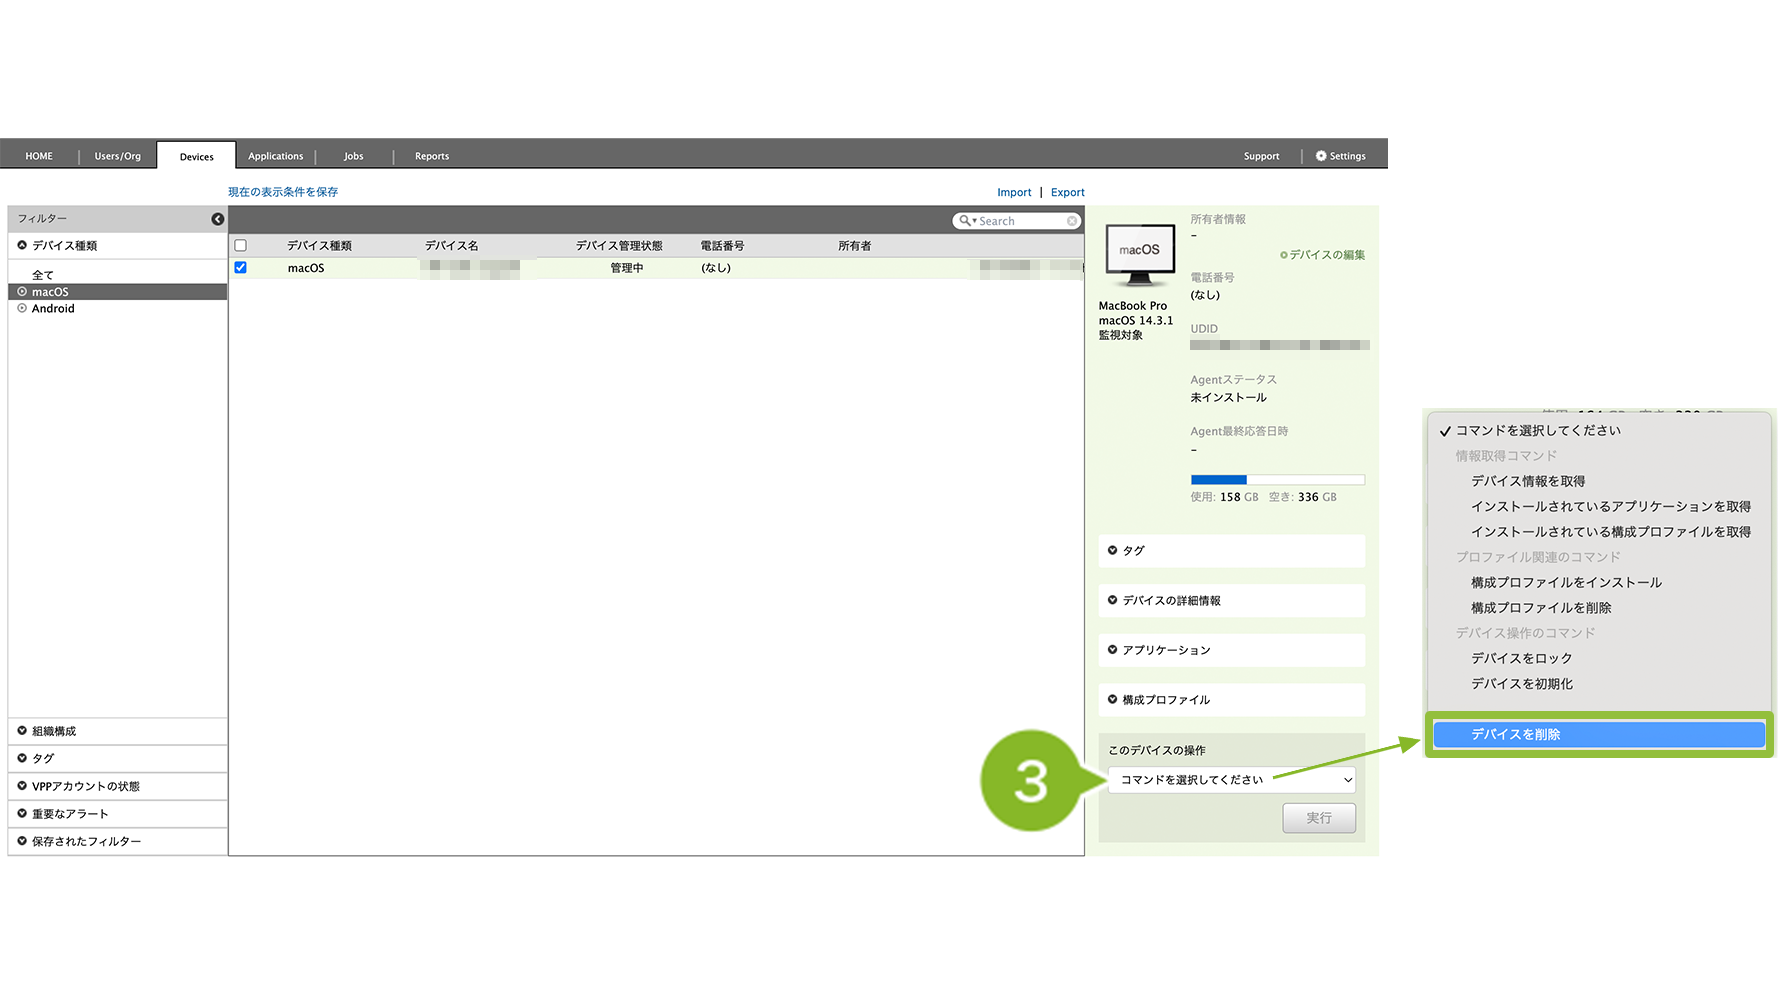
Task: Click the 実行 execute button
Action: click(1318, 818)
